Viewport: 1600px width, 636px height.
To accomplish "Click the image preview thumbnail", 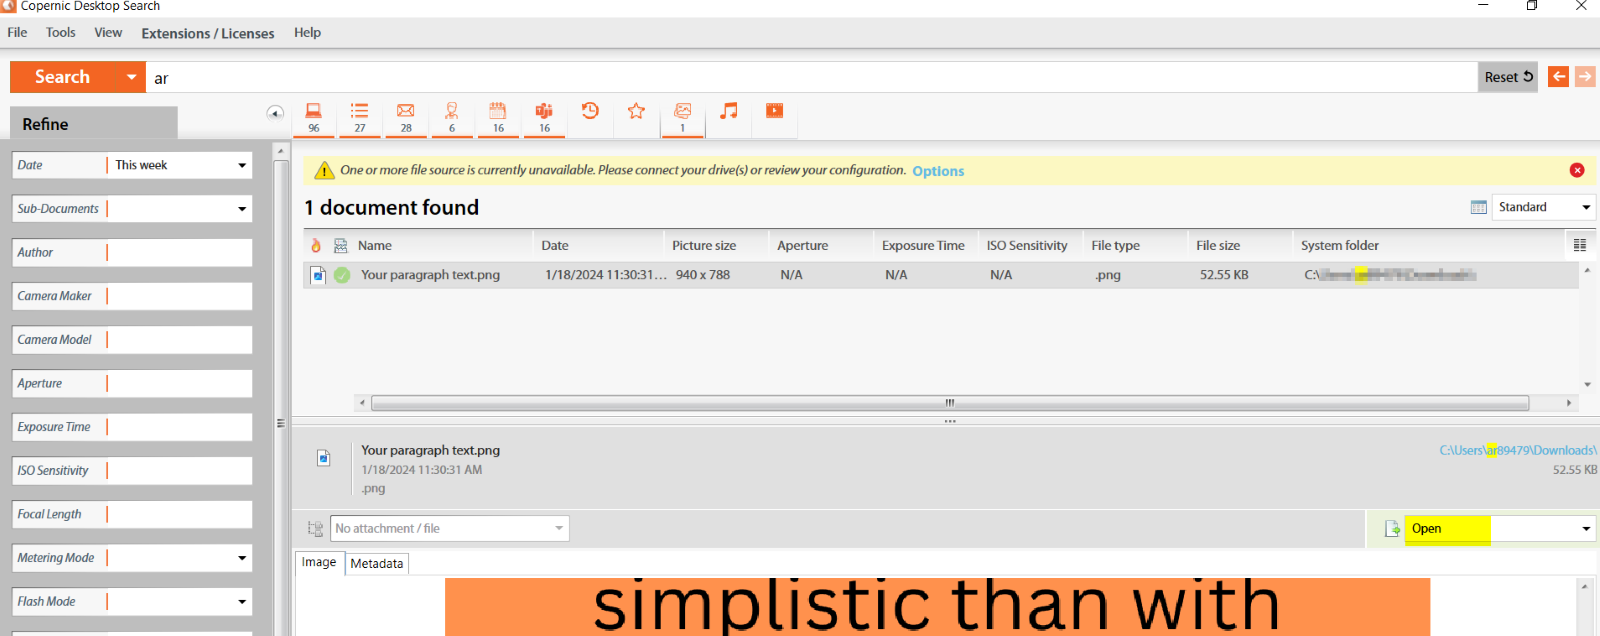I will click(937, 606).
